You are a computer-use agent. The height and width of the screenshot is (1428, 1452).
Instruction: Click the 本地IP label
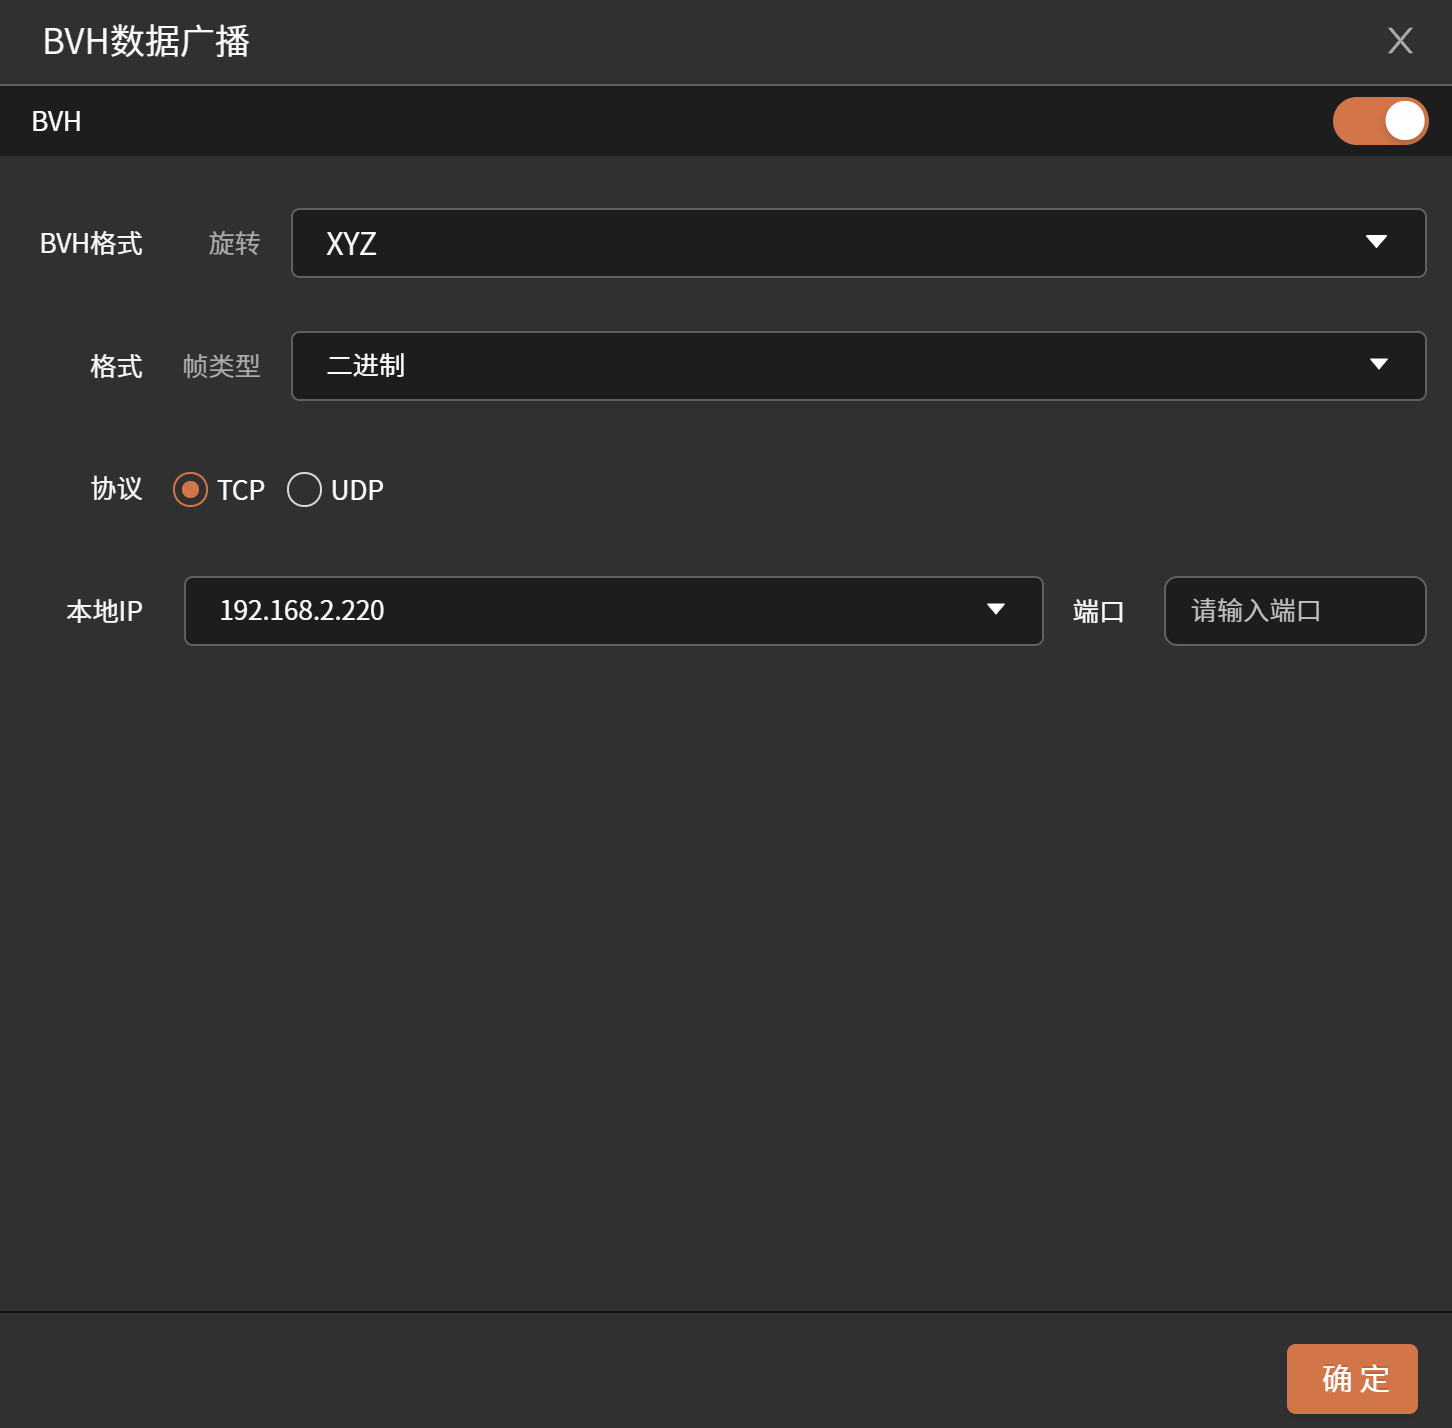pyautogui.click(x=104, y=612)
